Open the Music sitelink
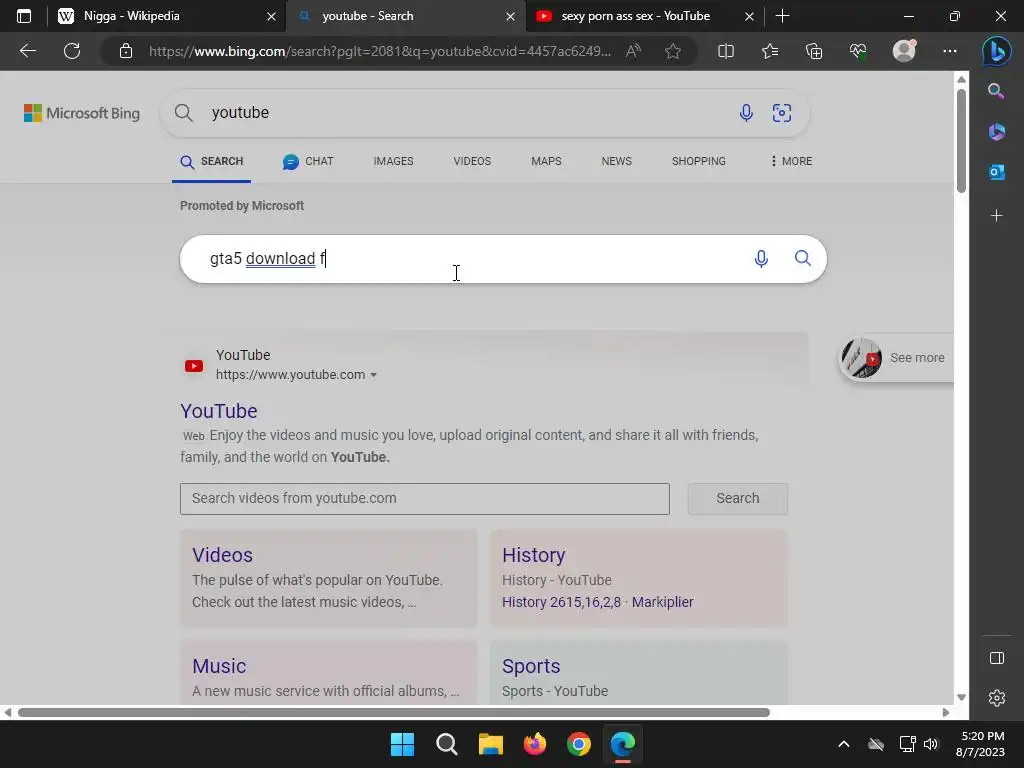Image resolution: width=1024 pixels, height=768 pixels. 219,665
